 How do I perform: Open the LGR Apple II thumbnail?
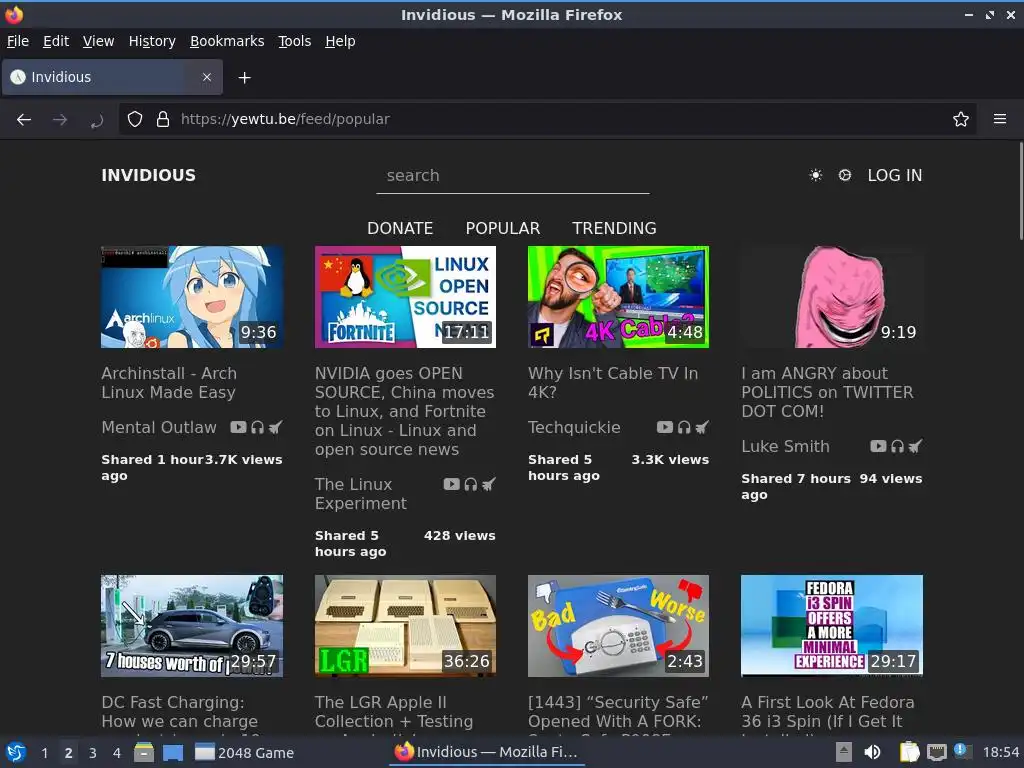(405, 626)
